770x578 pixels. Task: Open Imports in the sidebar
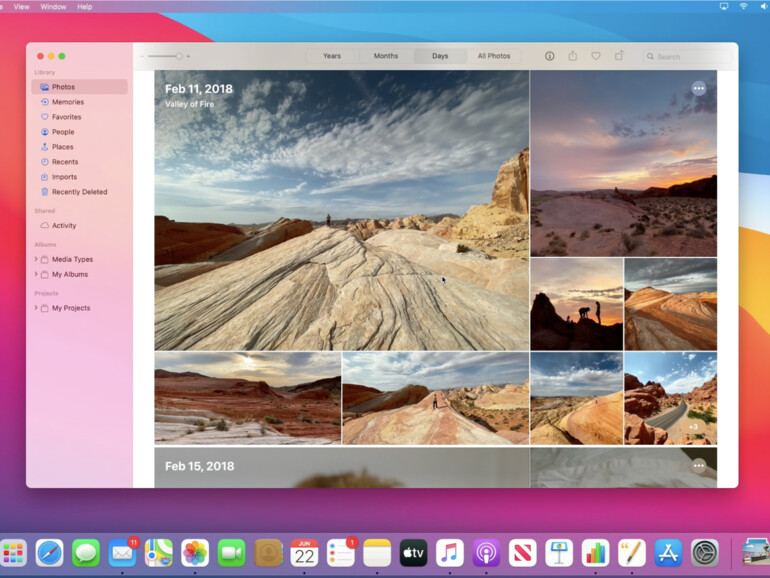pyautogui.click(x=64, y=177)
